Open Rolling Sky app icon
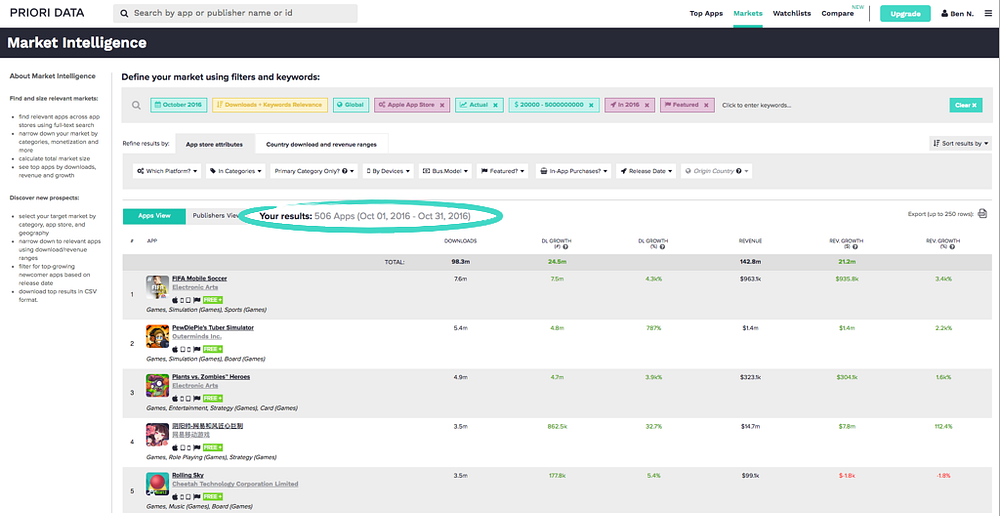This screenshot has height=516, width=1000. click(157, 483)
